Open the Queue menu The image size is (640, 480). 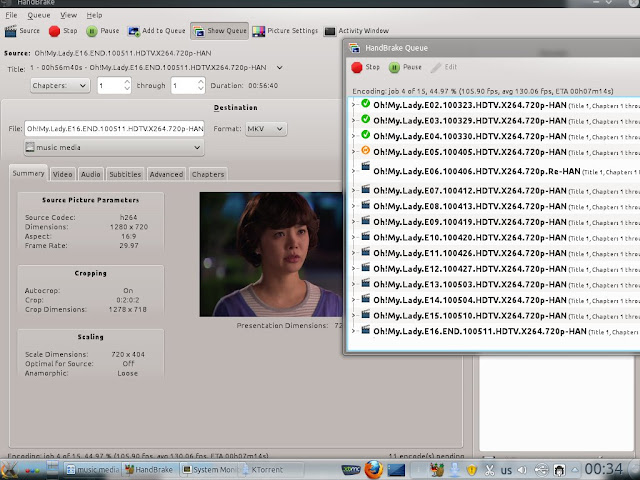point(39,15)
